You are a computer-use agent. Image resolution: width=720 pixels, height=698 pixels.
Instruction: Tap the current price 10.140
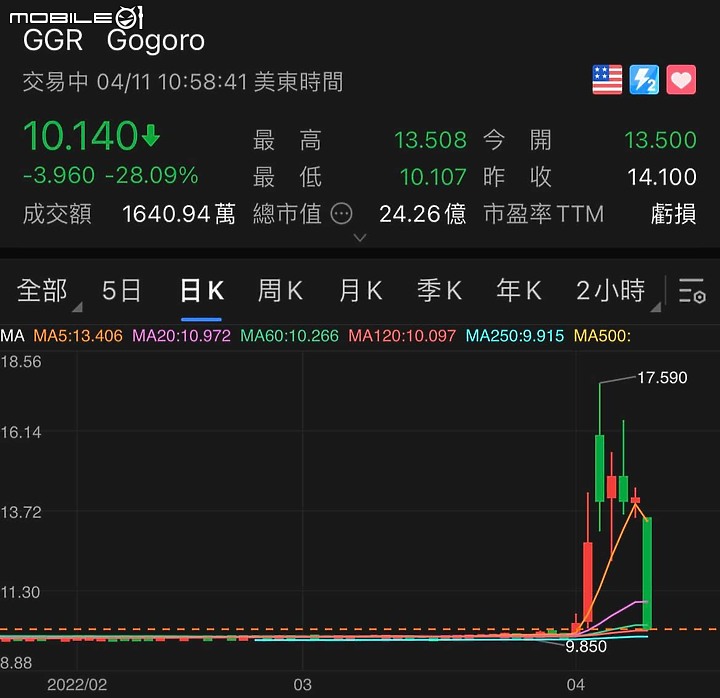pos(80,136)
